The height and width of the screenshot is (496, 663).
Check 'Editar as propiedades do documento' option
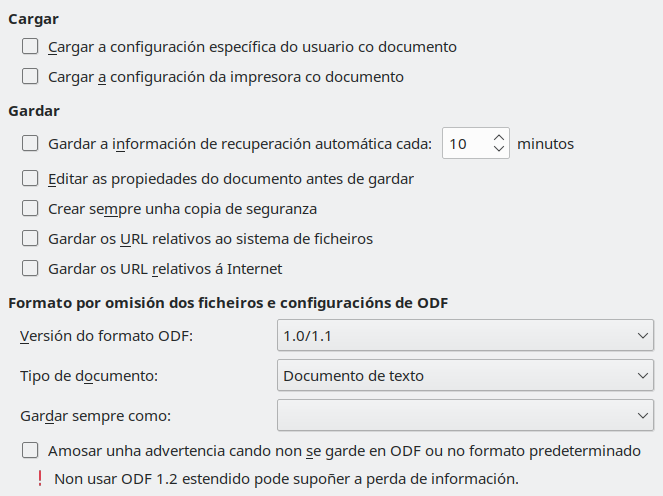click(x=30, y=179)
